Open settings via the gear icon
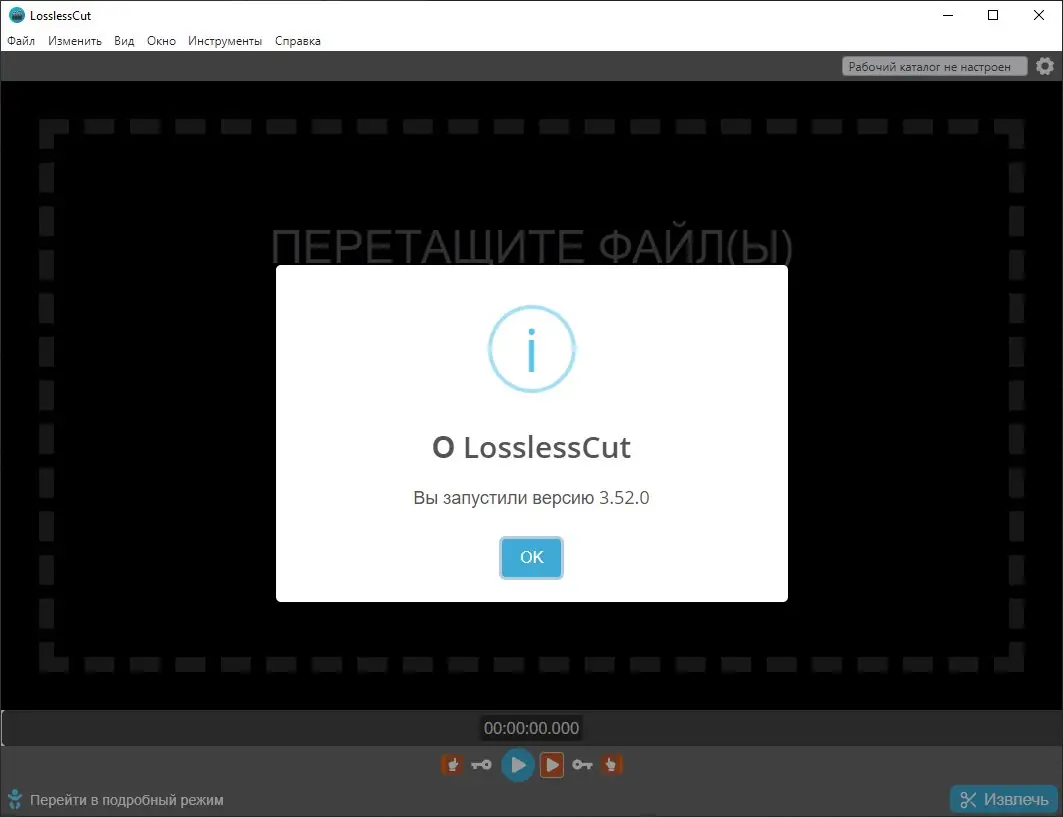1063x817 pixels. click(x=1045, y=66)
